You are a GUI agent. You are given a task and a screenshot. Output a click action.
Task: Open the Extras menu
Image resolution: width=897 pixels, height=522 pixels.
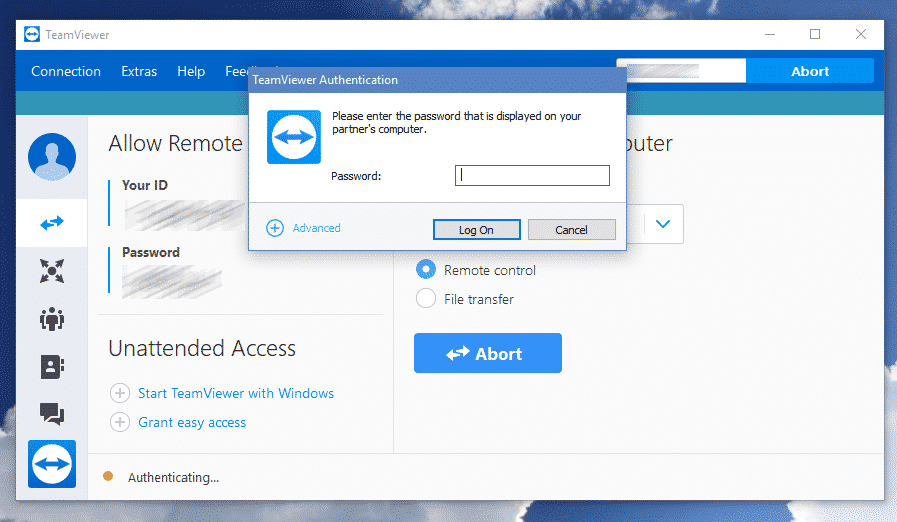click(x=139, y=72)
